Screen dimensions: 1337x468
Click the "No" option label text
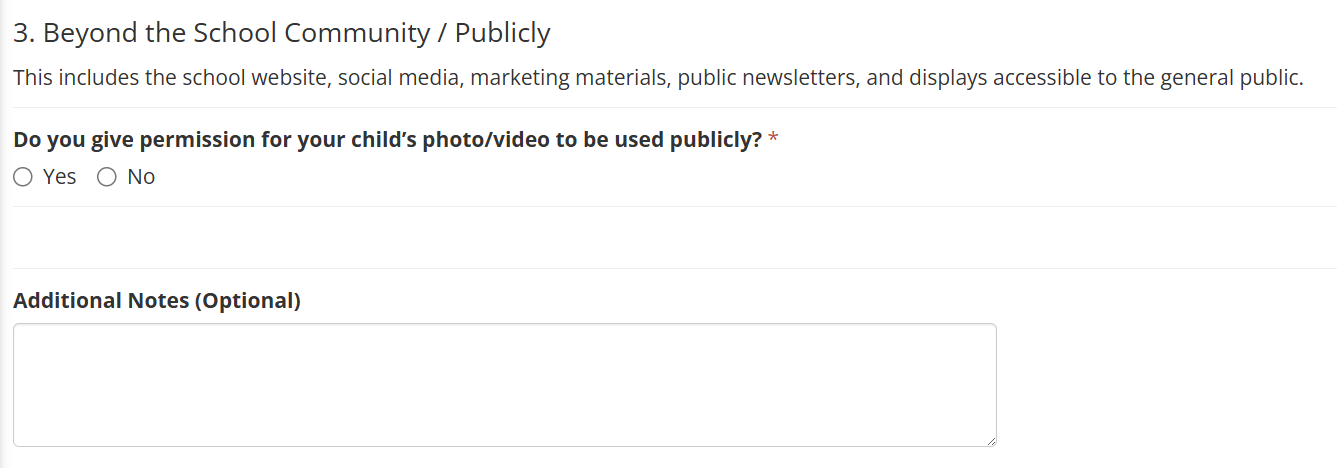pyautogui.click(x=141, y=177)
